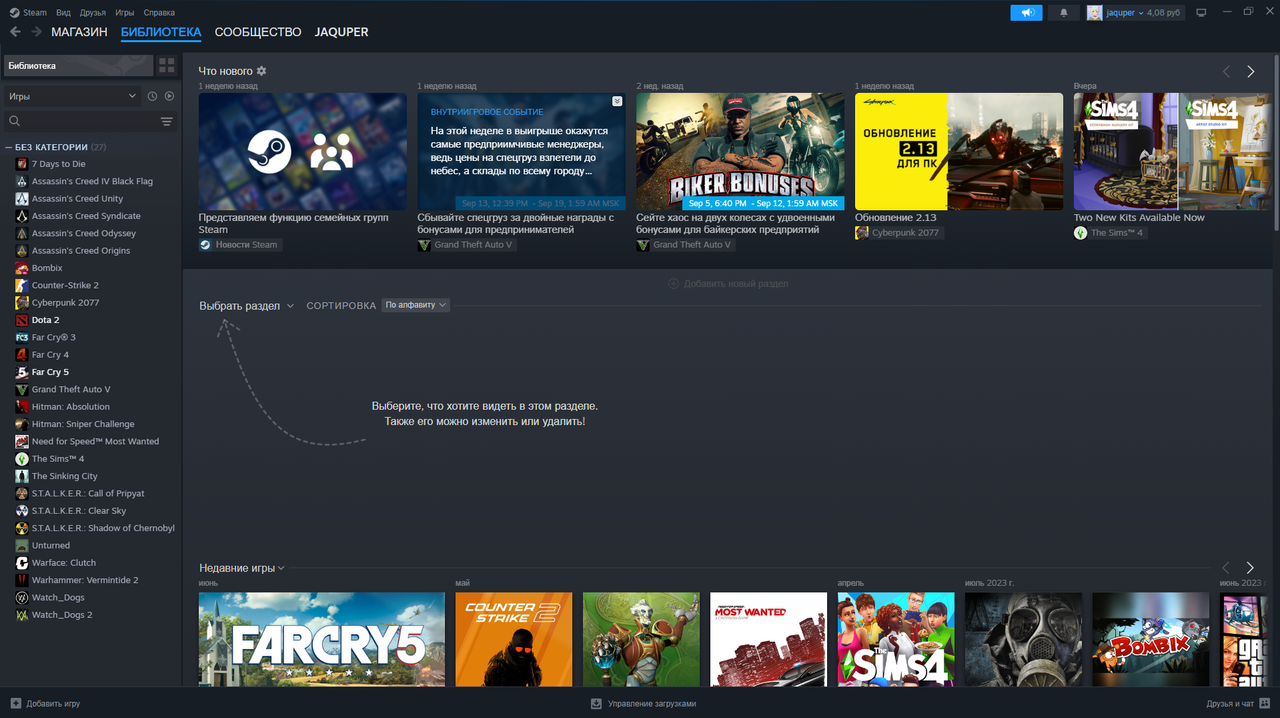
Task: Go forward with the right arrow
Action: tap(36, 32)
